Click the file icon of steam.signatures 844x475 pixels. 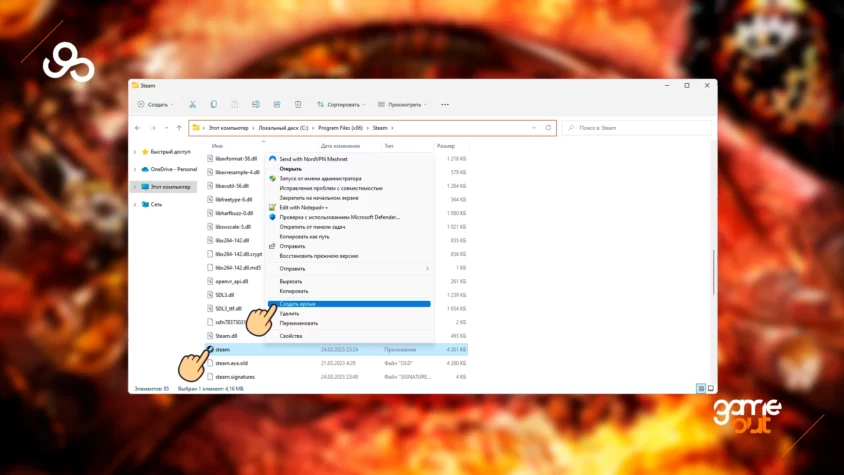point(210,376)
